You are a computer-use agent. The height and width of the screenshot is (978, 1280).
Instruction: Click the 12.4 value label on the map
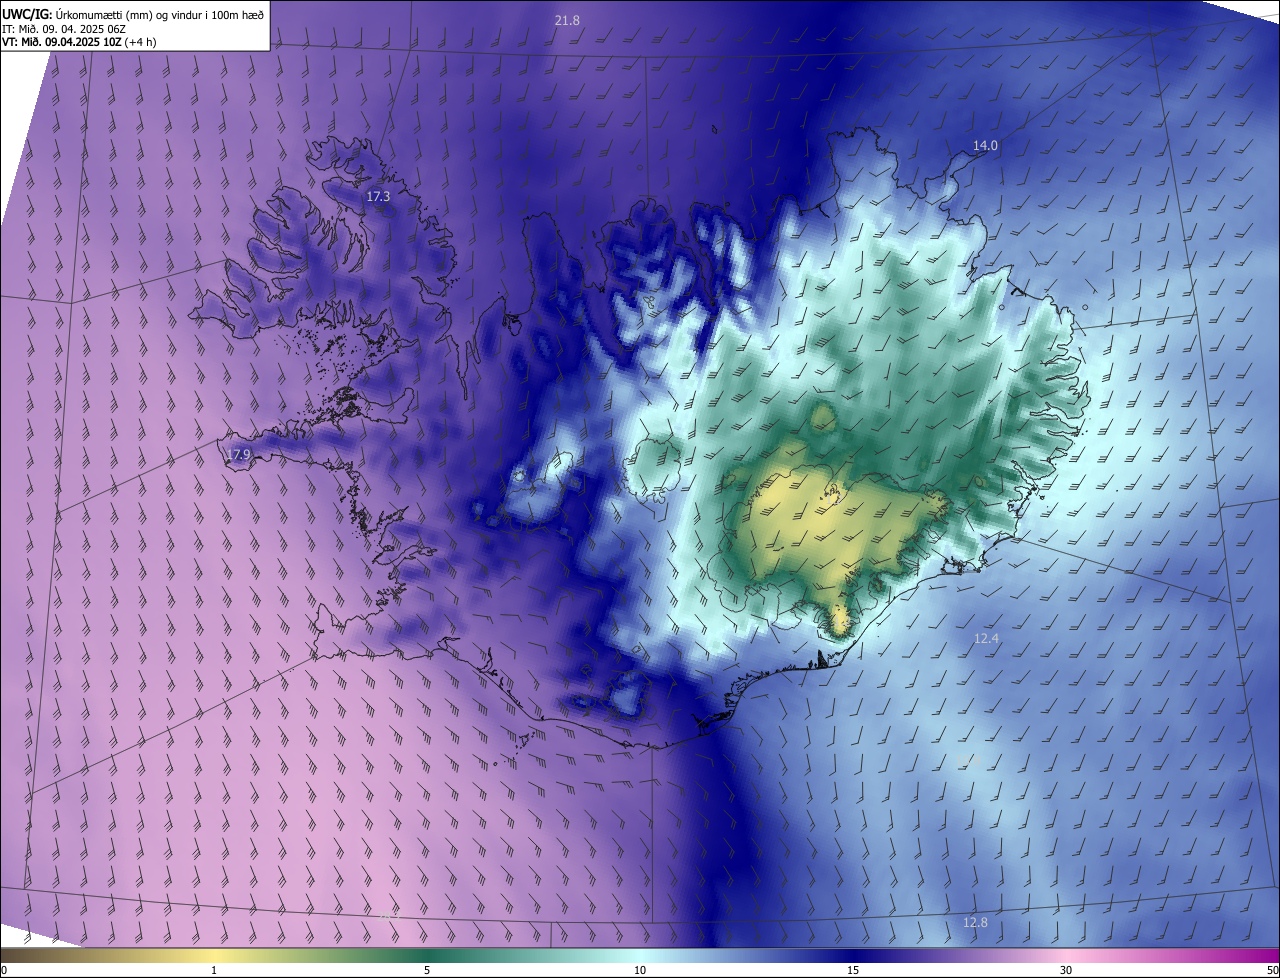tap(986, 638)
